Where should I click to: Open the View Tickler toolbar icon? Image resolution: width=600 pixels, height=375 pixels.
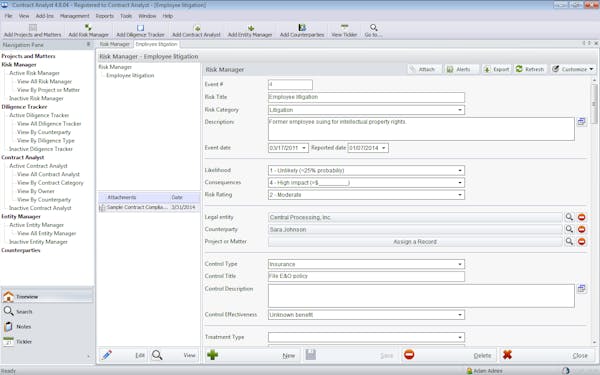tap(344, 28)
